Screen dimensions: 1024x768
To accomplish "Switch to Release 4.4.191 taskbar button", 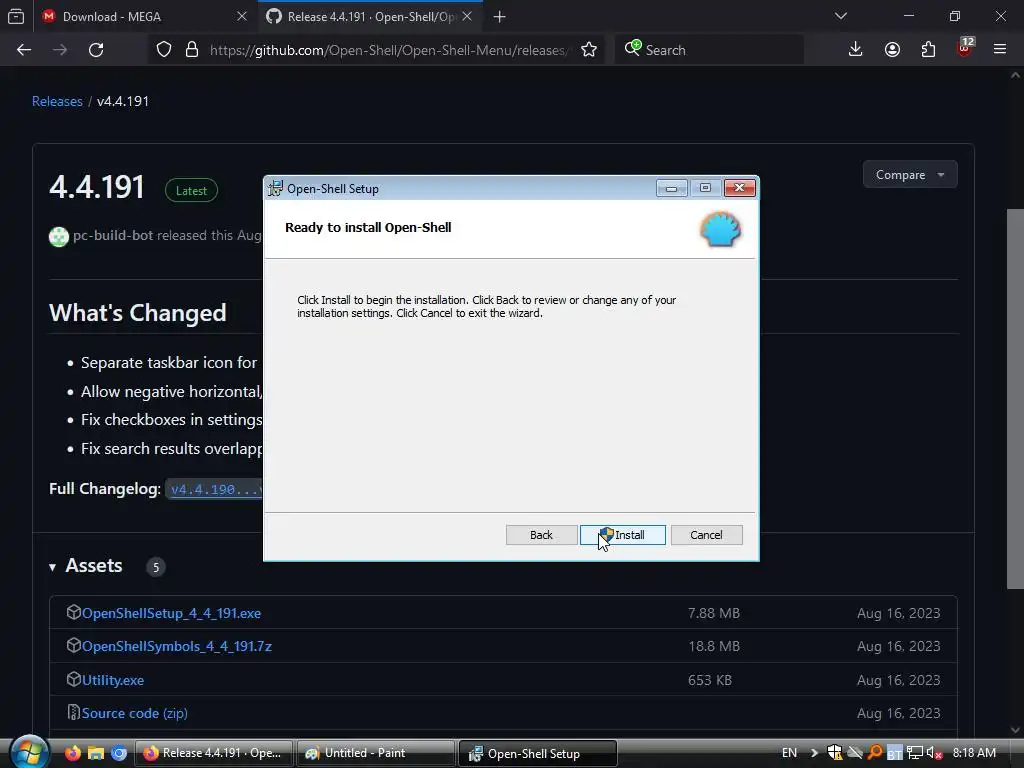I will (214, 753).
